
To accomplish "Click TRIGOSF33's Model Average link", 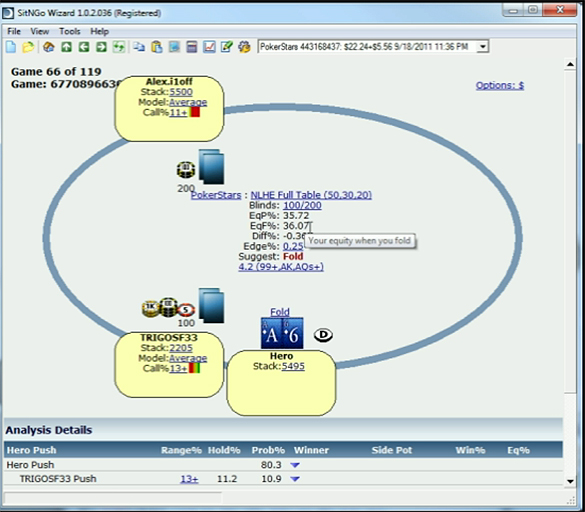I will tap(188, 358).
